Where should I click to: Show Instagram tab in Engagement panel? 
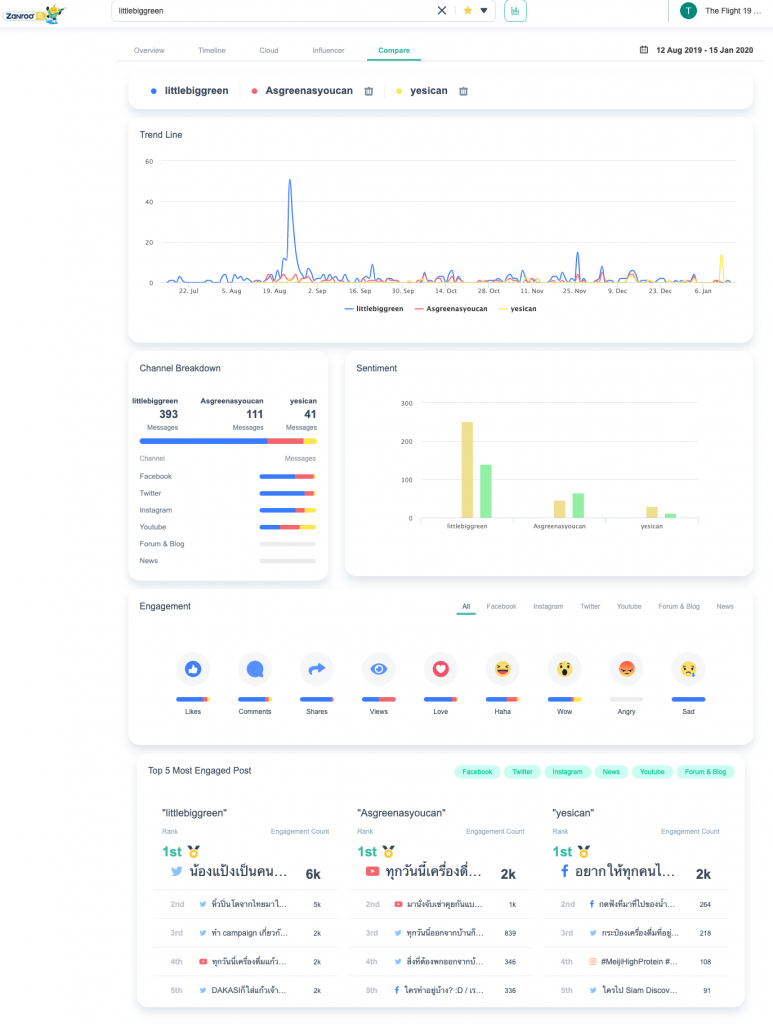(547, 606)
